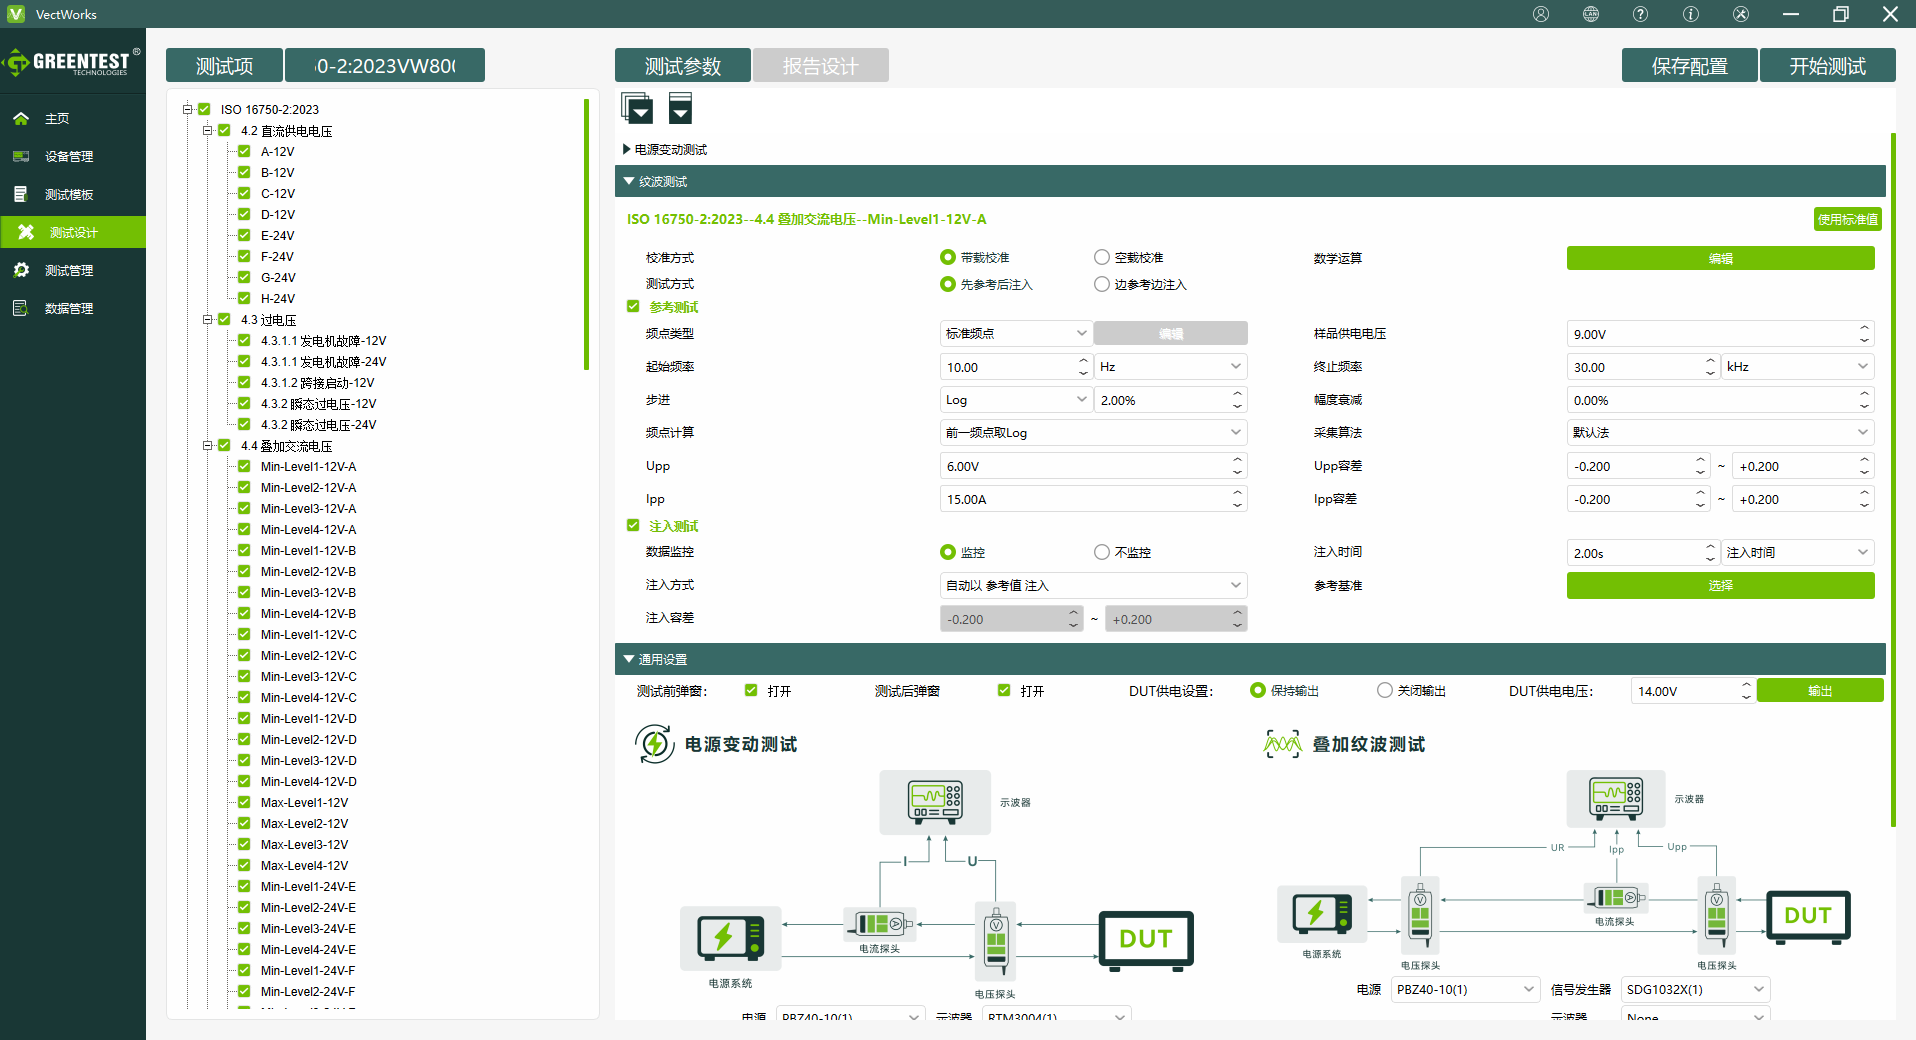Viewport: 1916px width, 1040px height.
Task: Go to 主页 home icon in sidebar
Action: click(21, 119)
